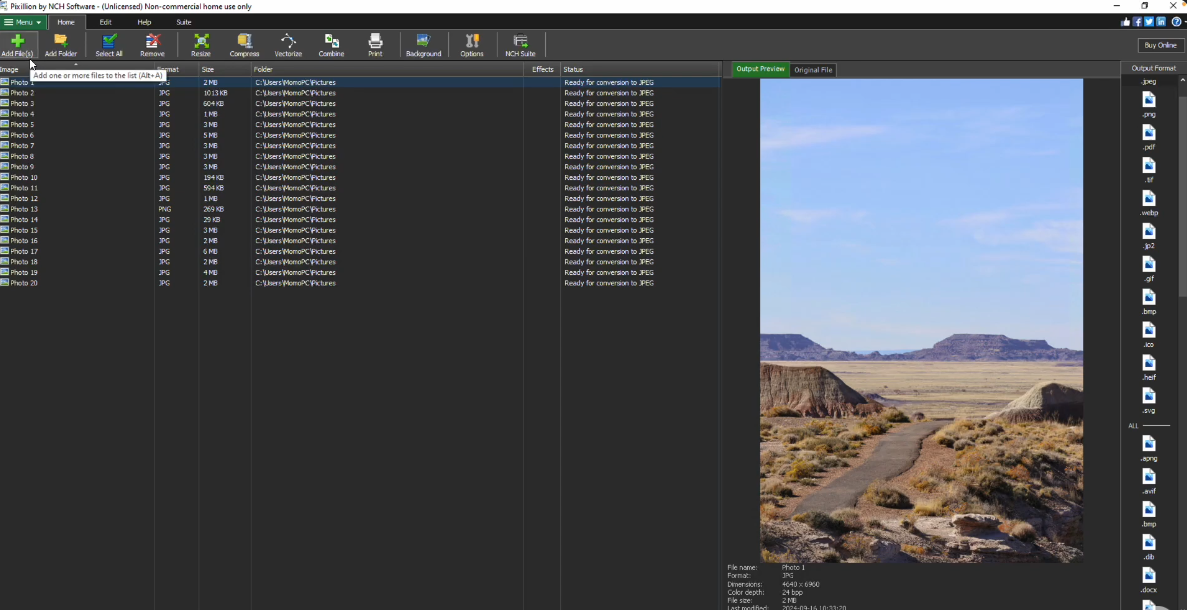Click the Remove toolbar icon
The image size is (1187, 610).
(152, 45)
